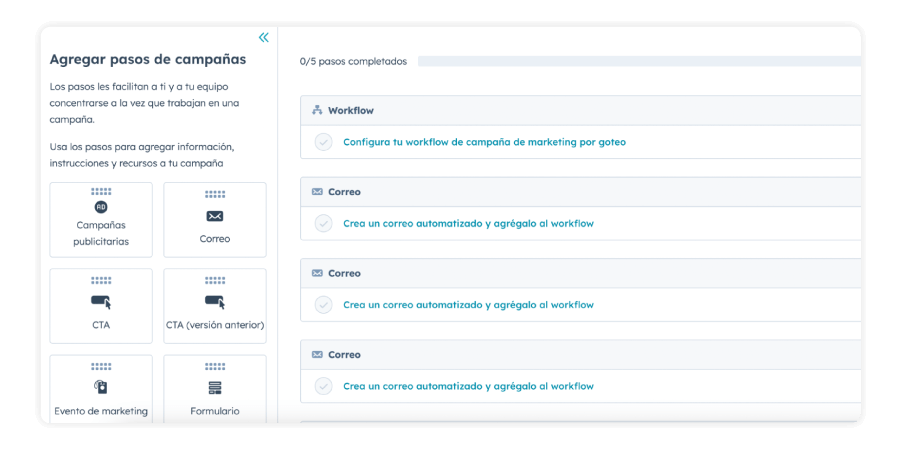Click the first Correo section envelope icon
Image resolution: width=901 pixels, height=451 pixels.
coord(317,192)
